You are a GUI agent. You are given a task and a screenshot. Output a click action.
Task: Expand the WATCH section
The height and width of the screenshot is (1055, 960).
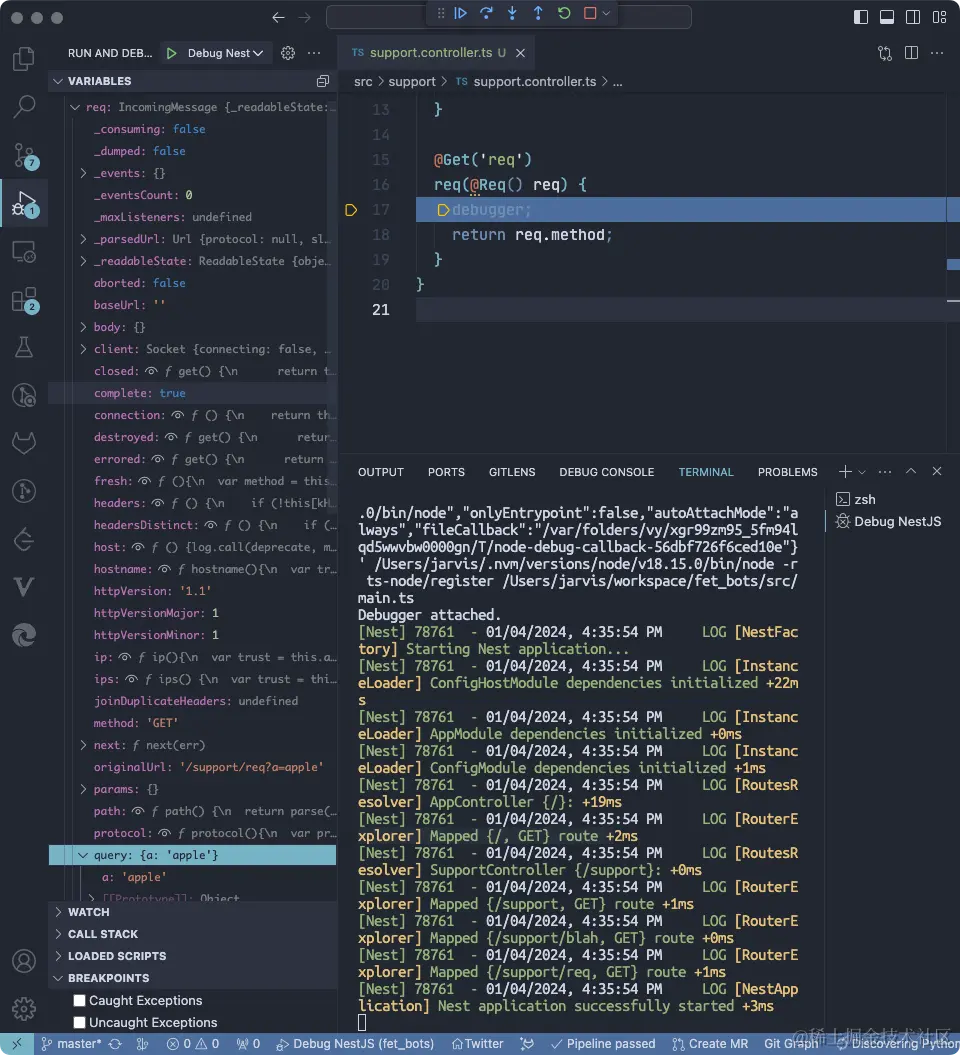(193, 912)
